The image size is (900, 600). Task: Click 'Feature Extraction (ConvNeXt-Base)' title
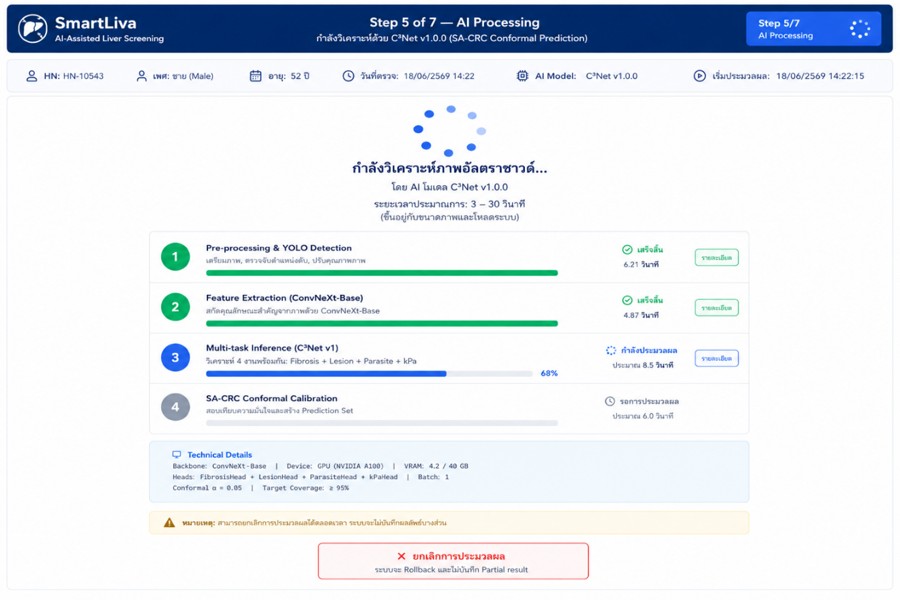click(x=284, y=298)
